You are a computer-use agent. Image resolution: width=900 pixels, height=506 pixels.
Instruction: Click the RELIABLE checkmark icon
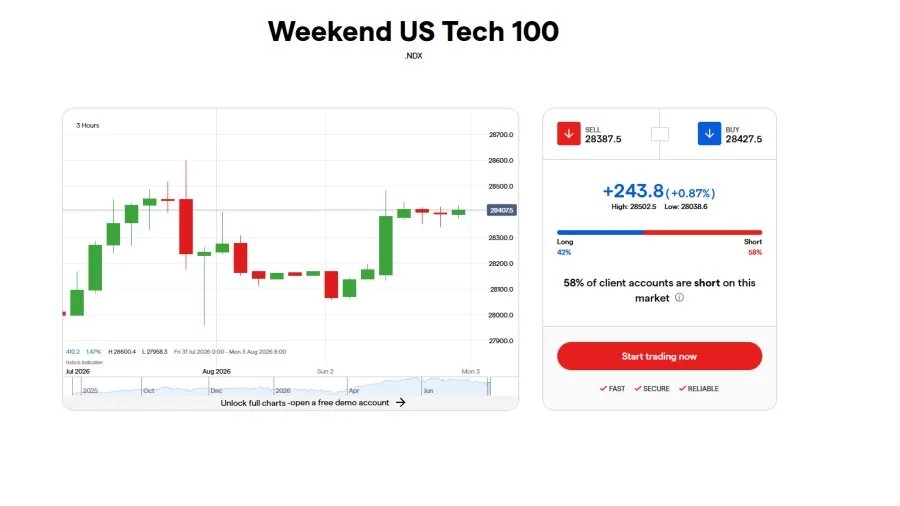click(x=682, y=388)
